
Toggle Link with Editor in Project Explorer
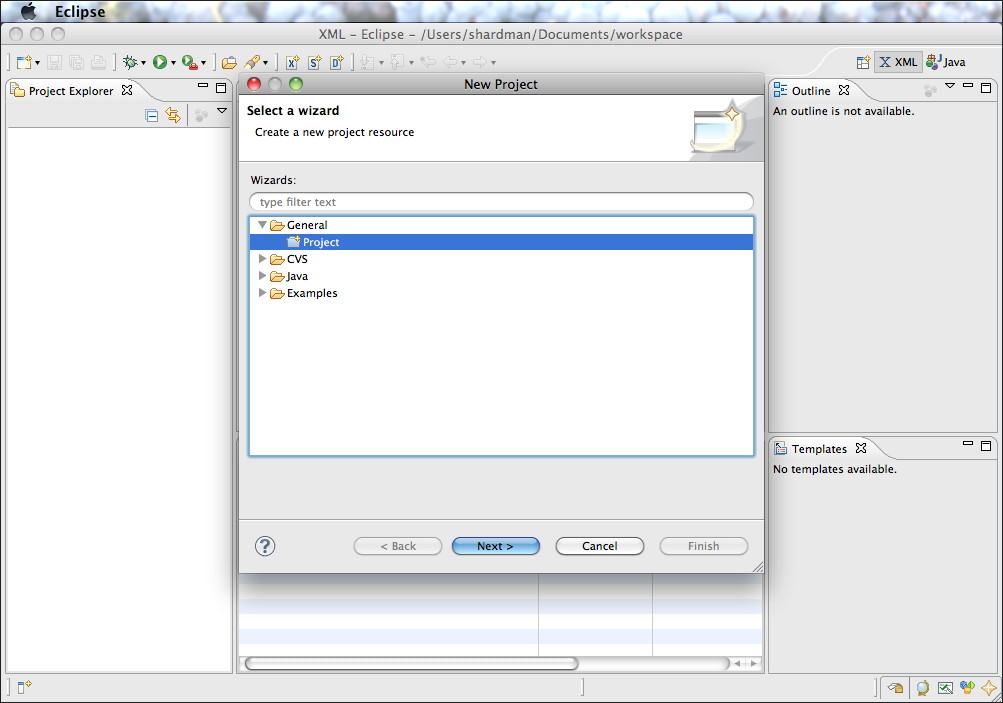point(173,115)
